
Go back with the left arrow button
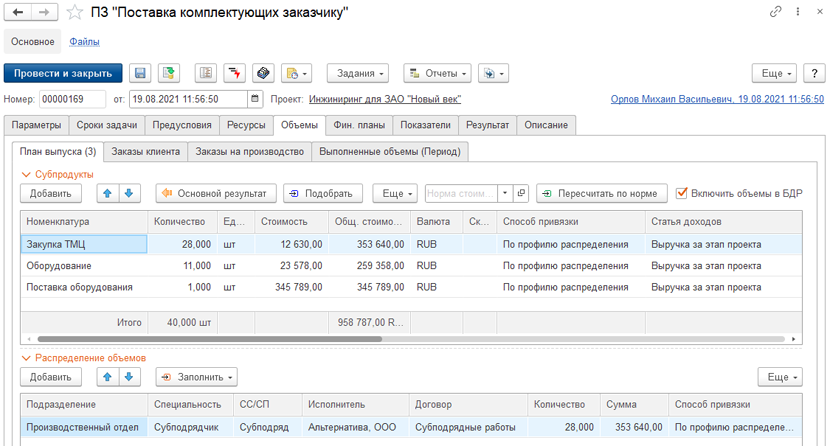(x=17, y=12)
